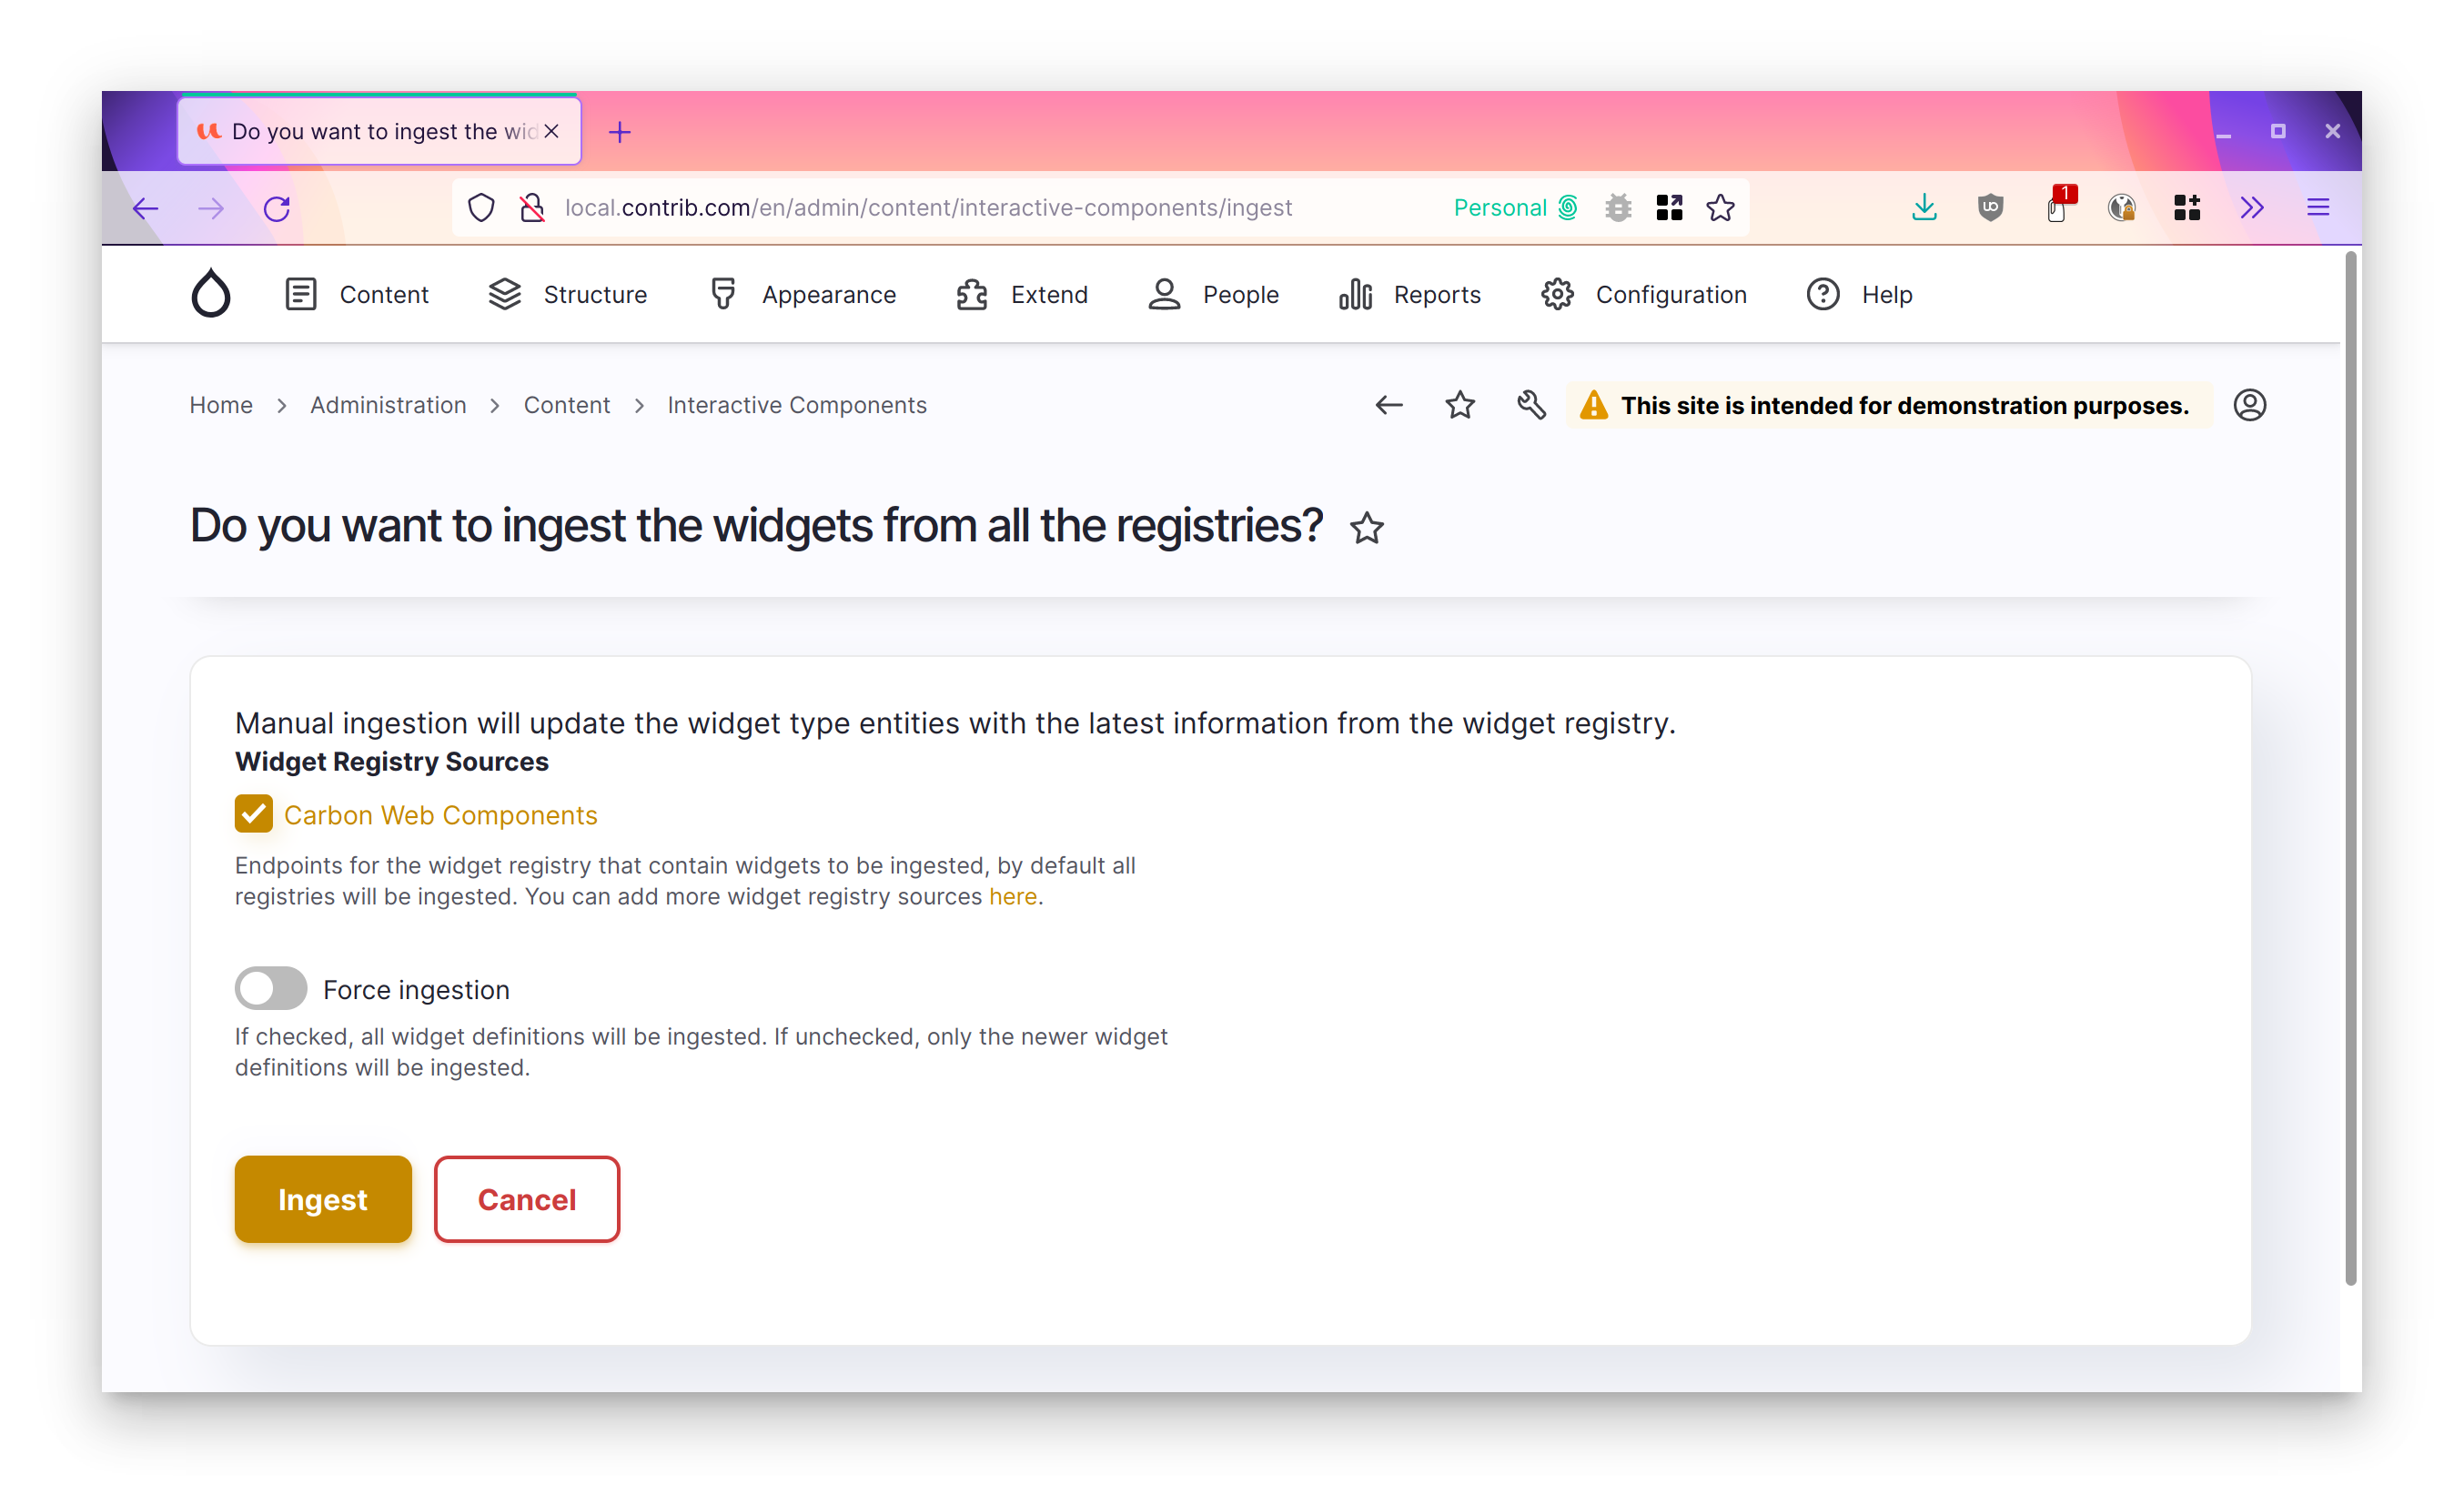
Task: Click the Cancel button to abort
Action: click(528, 1198)
